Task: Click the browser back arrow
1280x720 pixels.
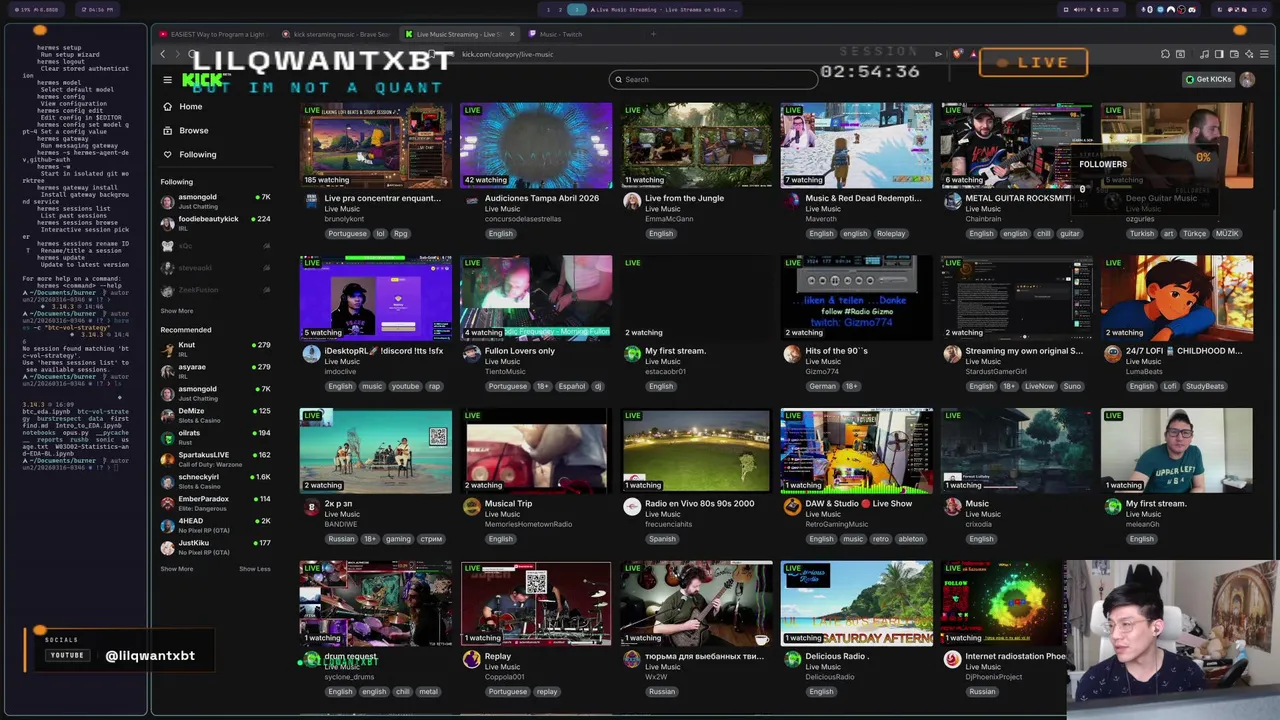Action: tap(163, 54)
